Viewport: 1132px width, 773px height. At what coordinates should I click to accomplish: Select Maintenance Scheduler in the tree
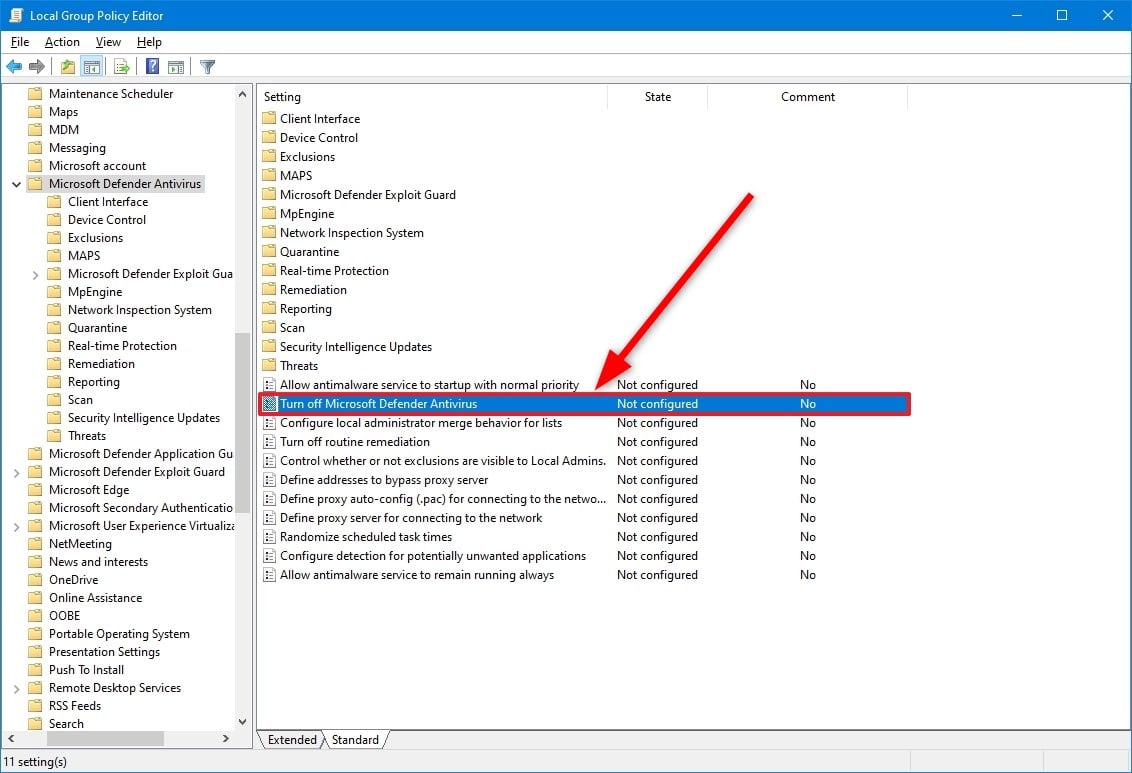coord(111,94)
